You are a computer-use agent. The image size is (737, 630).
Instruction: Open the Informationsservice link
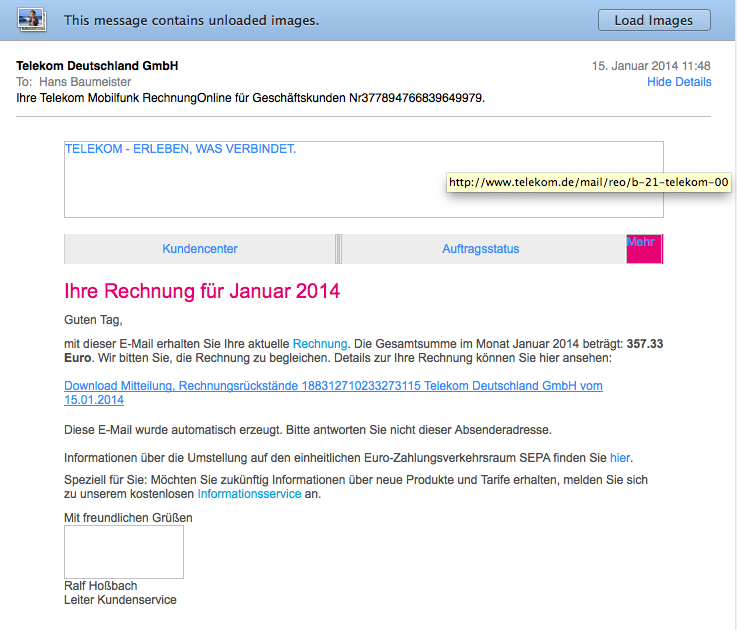(249, 494)
